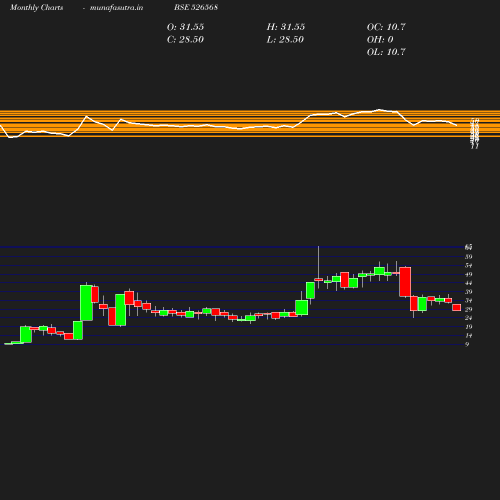This screenshot has height=500, width=500.
Task: Click the close value "C: 28.50"
Action: (x=185, y=40)
